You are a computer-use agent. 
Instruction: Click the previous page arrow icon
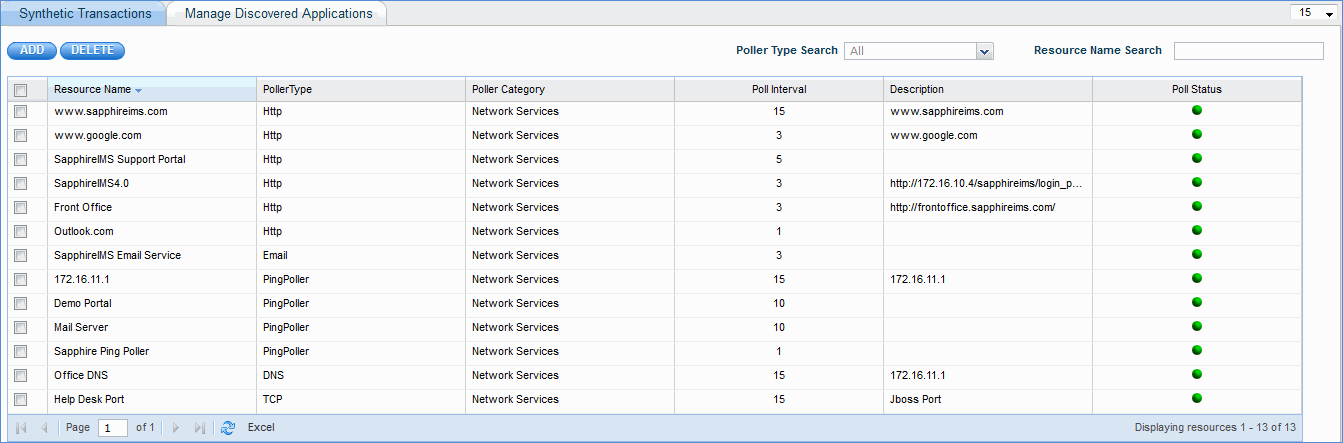pyautogui.click(x=44, y=427)
